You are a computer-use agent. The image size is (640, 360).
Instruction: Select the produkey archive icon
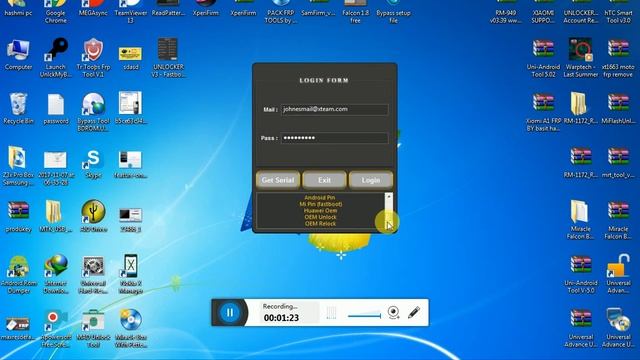coord(18,217)
